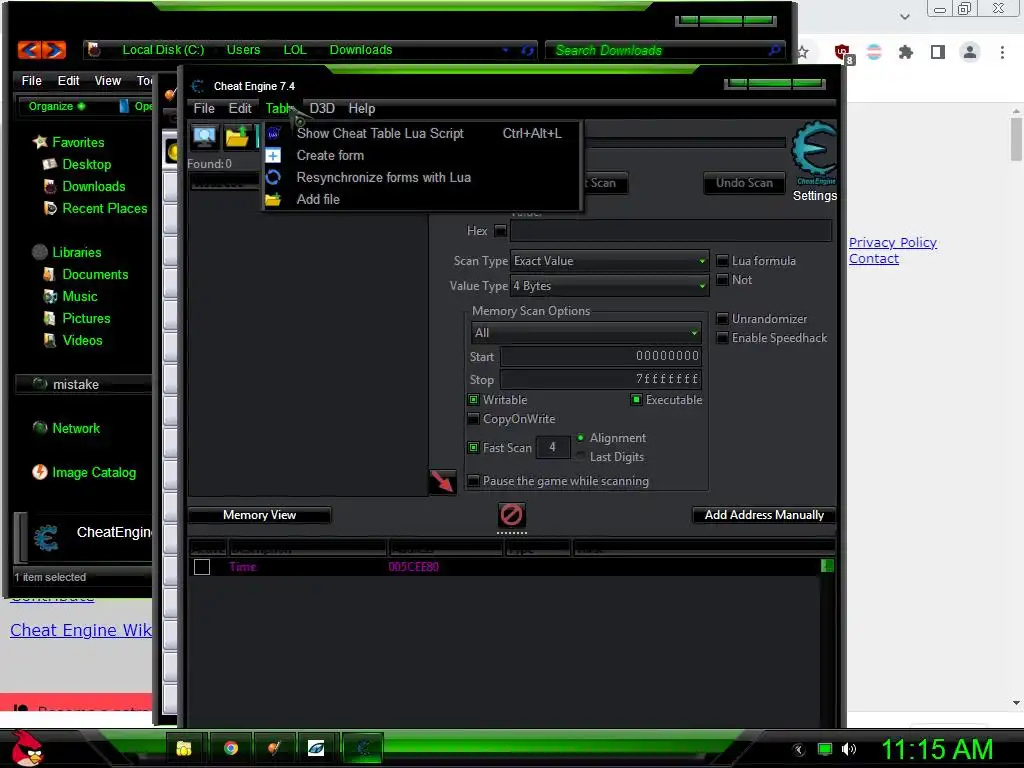The width and height of the screenshot is (1024, 768).
Task: Click the Undo Scan button
Action: tap(744, 184)
